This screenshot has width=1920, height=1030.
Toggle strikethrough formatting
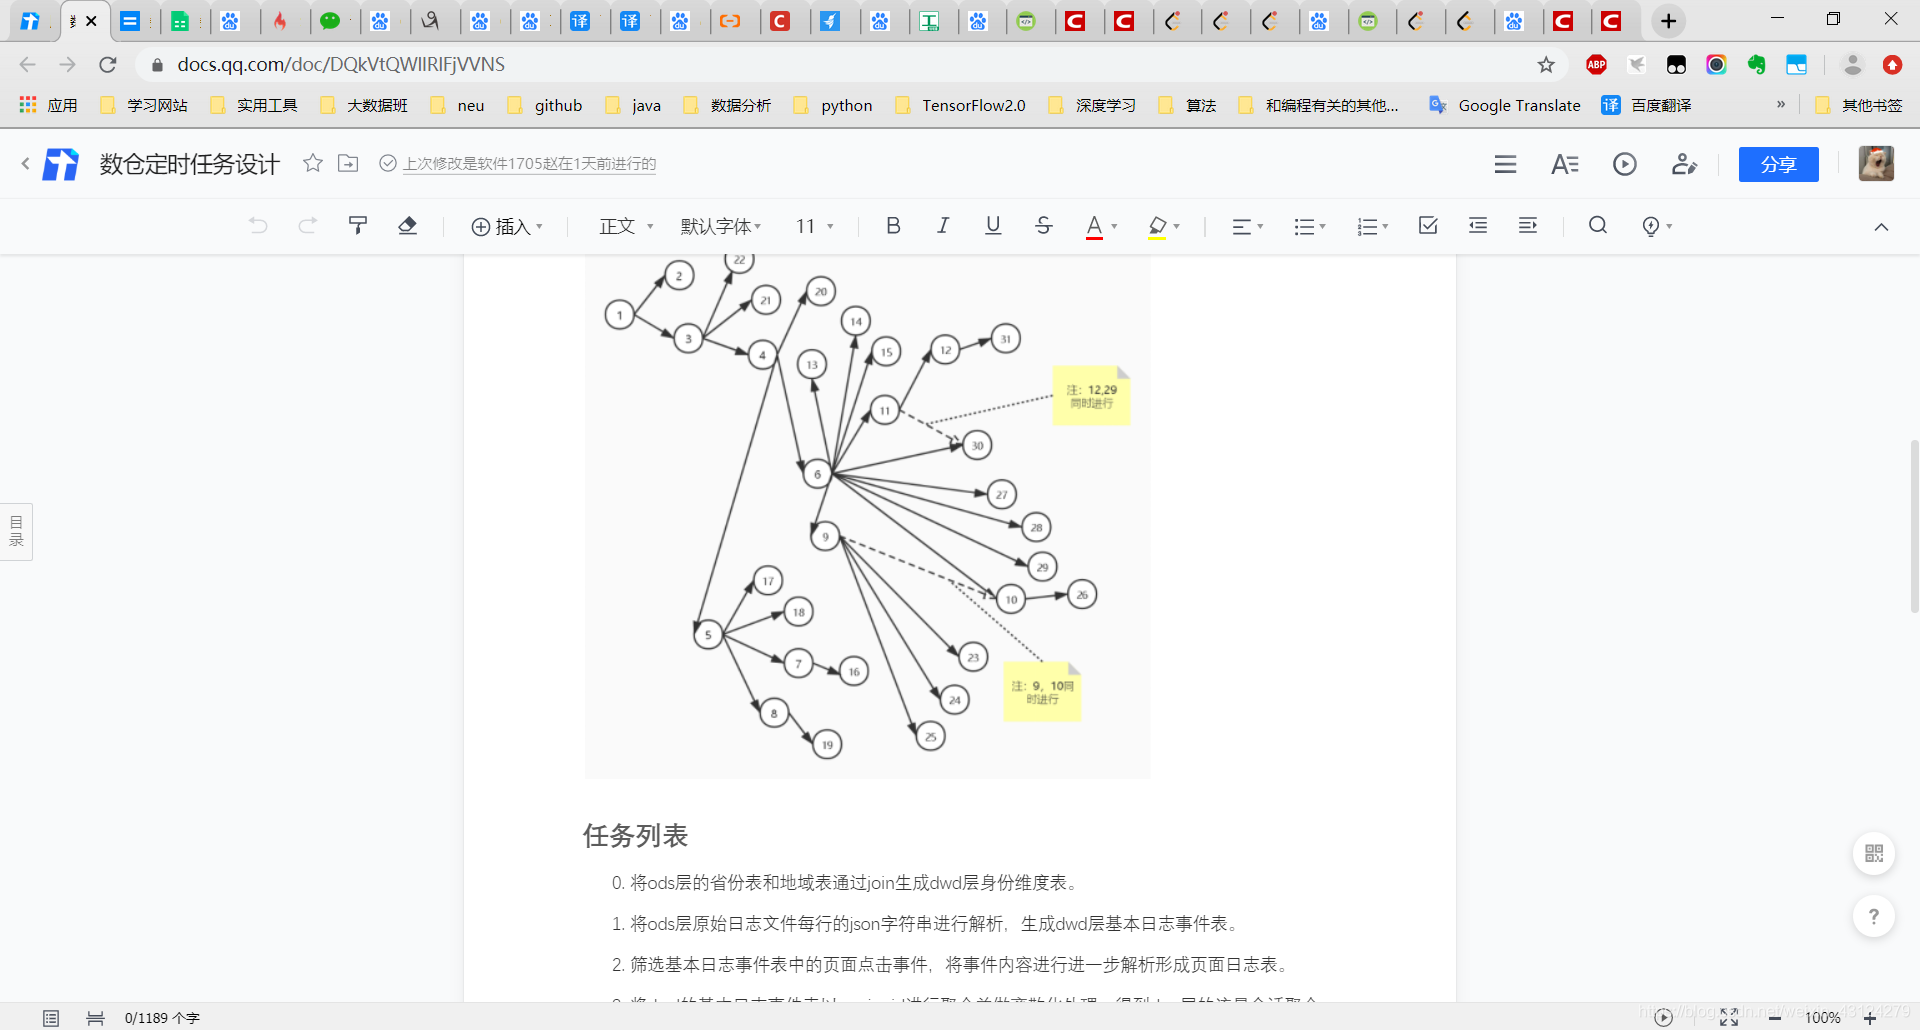pyautogui.click(x=1044, y=226)
